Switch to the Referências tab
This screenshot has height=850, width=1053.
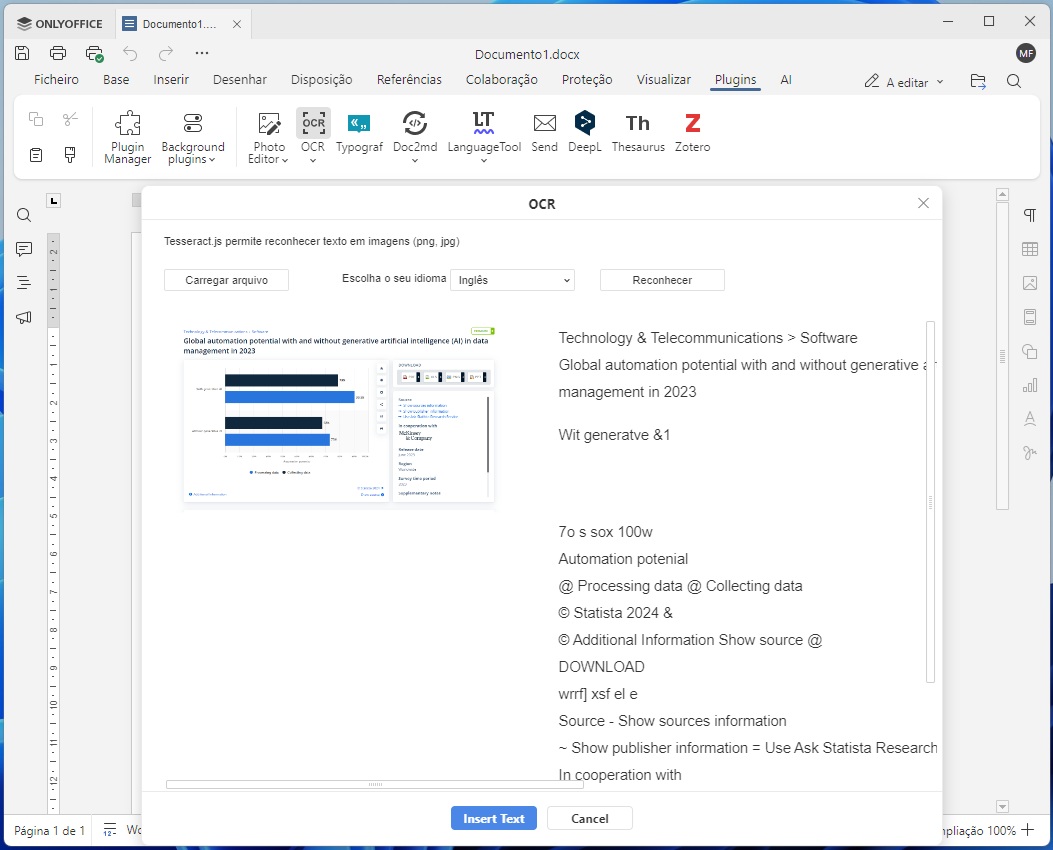coord(409,80)
